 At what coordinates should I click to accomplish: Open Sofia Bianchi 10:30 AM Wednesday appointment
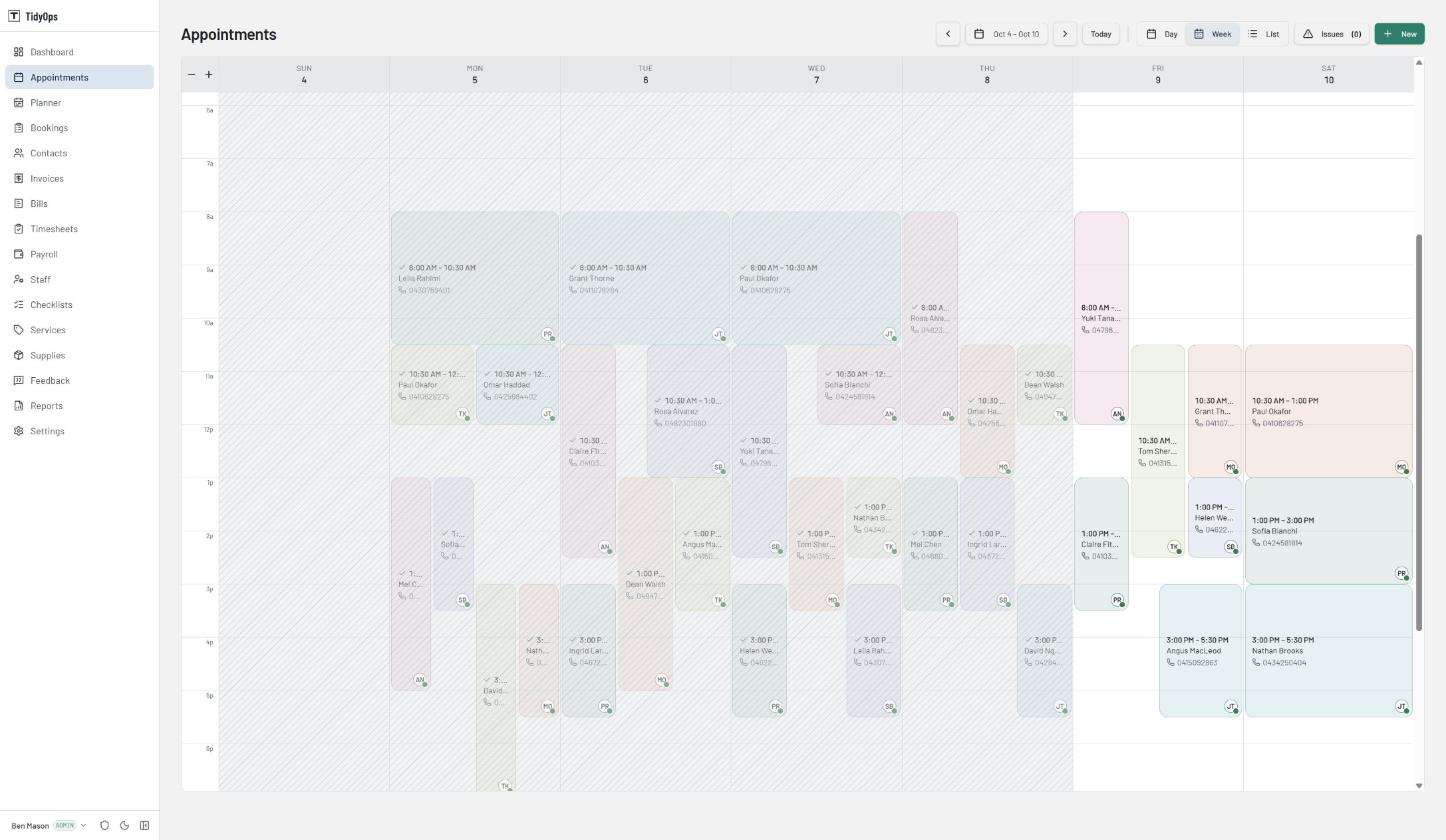tap(859, 385)
